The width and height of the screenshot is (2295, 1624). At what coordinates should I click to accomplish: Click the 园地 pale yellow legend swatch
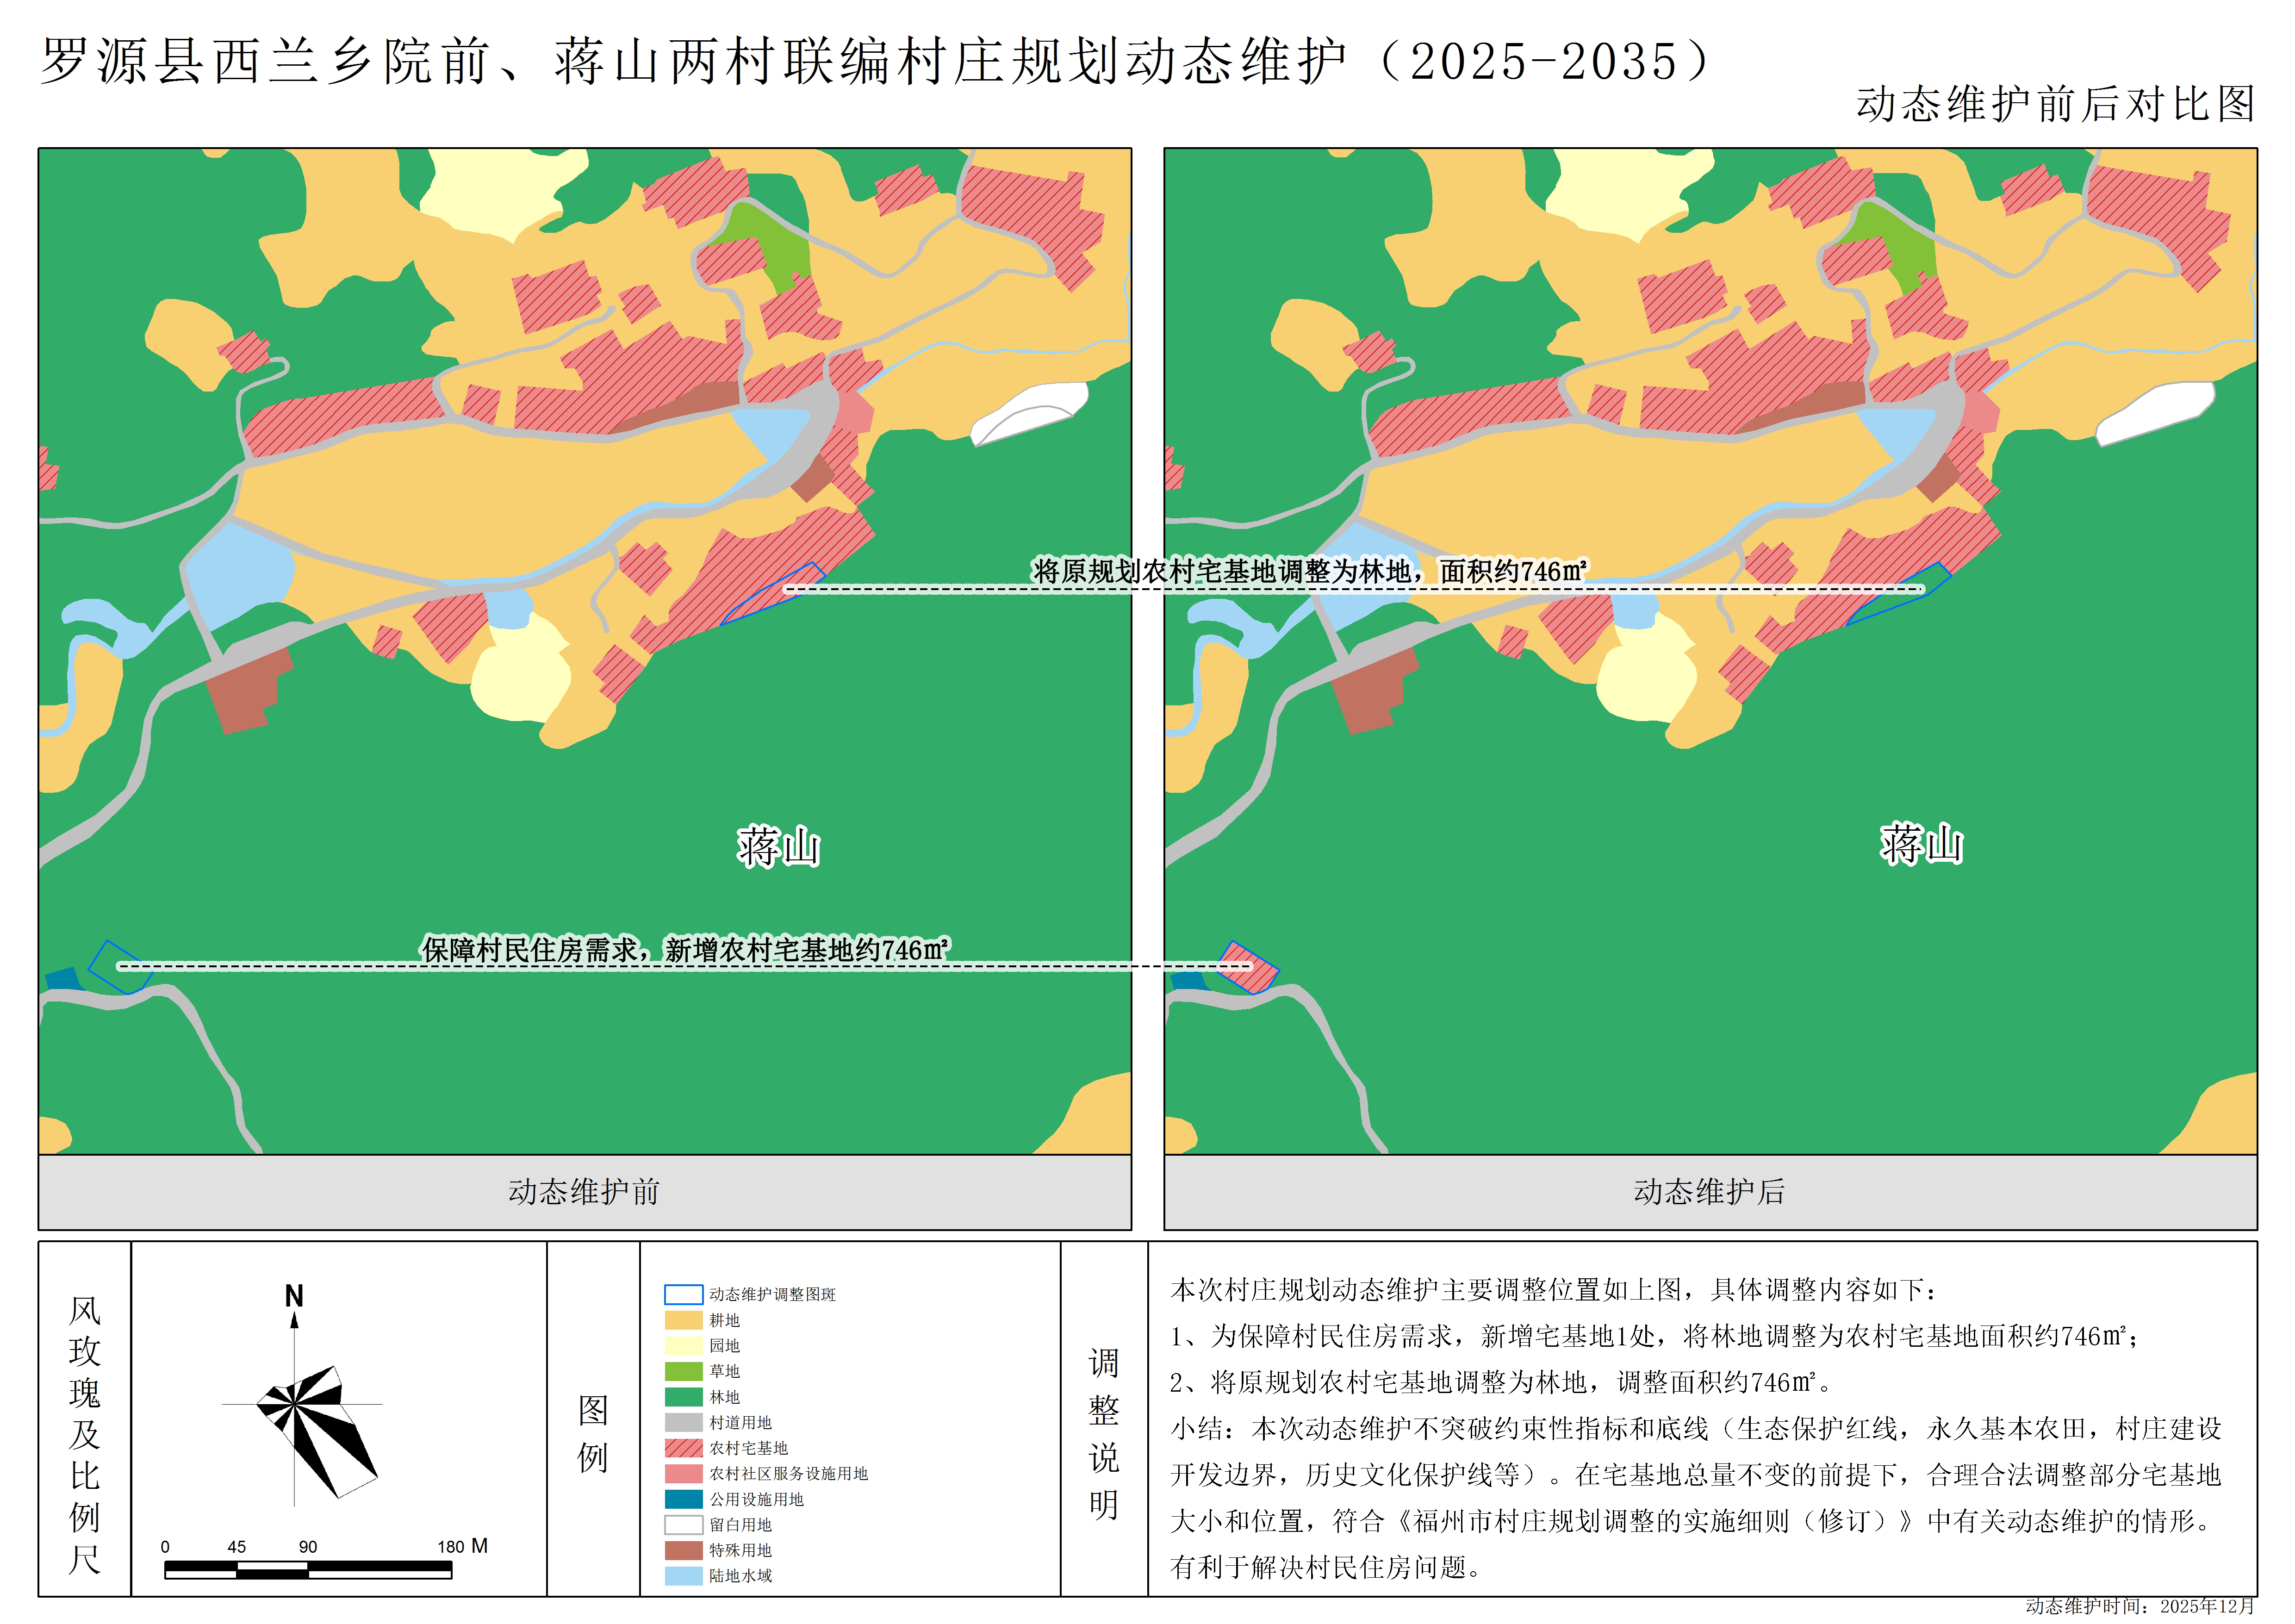pyautogui.click(x=683, y=1346)
